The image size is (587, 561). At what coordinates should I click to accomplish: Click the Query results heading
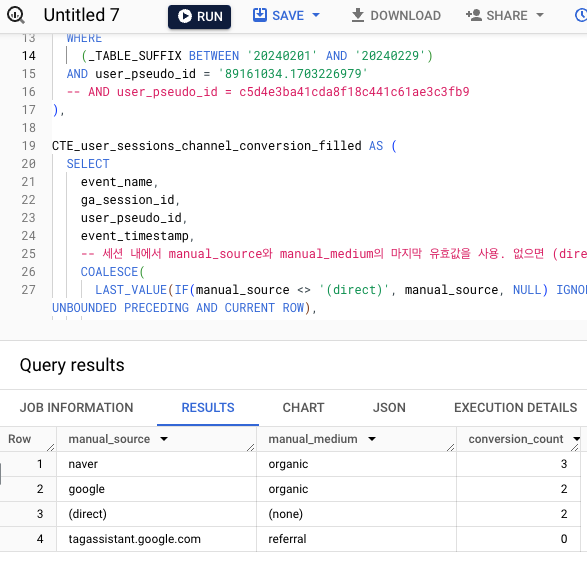tap(72, 365)
